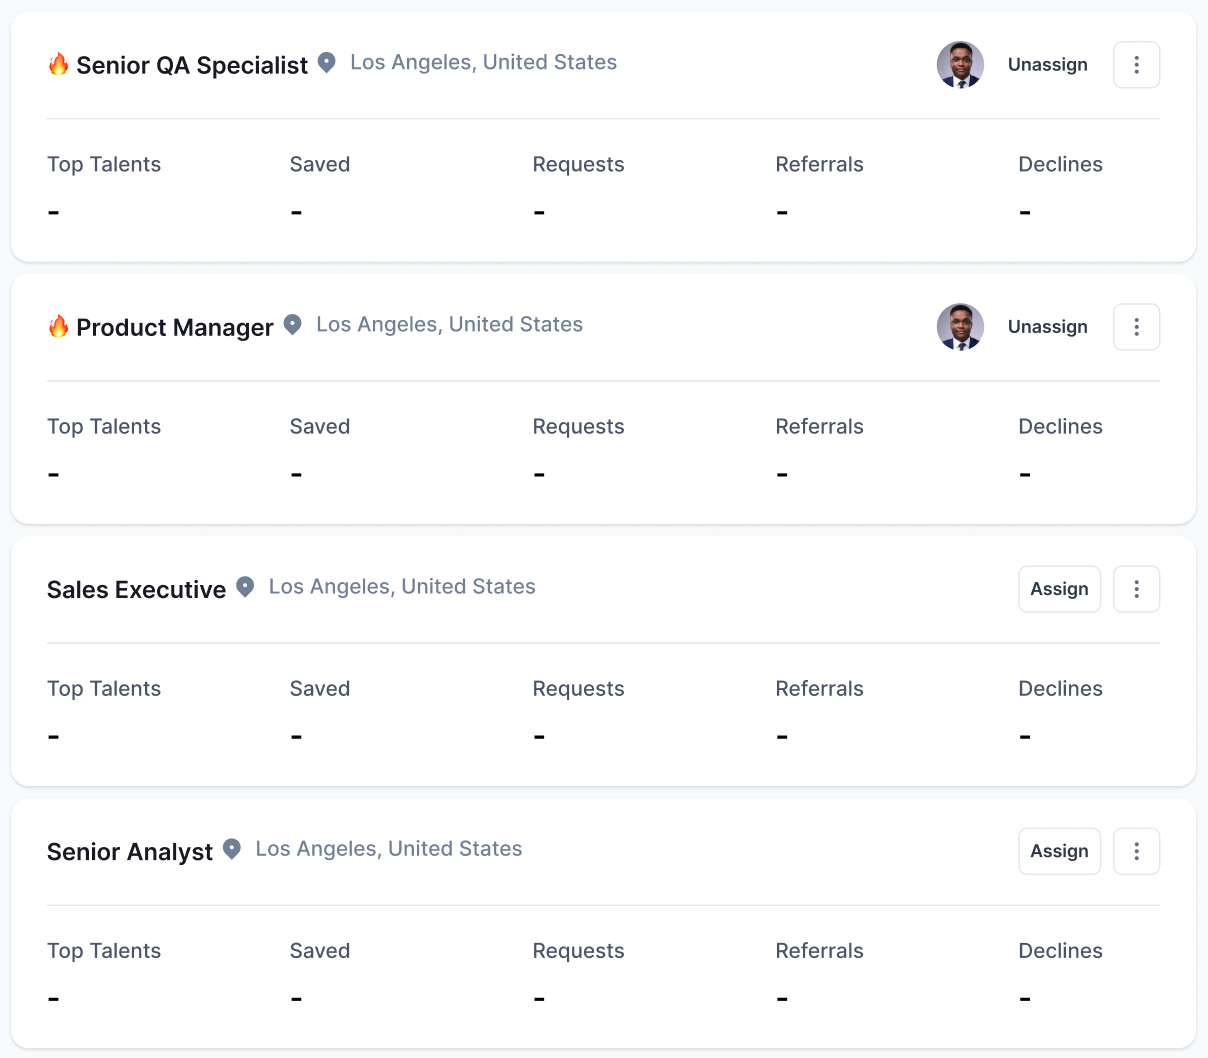Click the fire icon beside Senior QA Specialist

[x=59, y=65]
